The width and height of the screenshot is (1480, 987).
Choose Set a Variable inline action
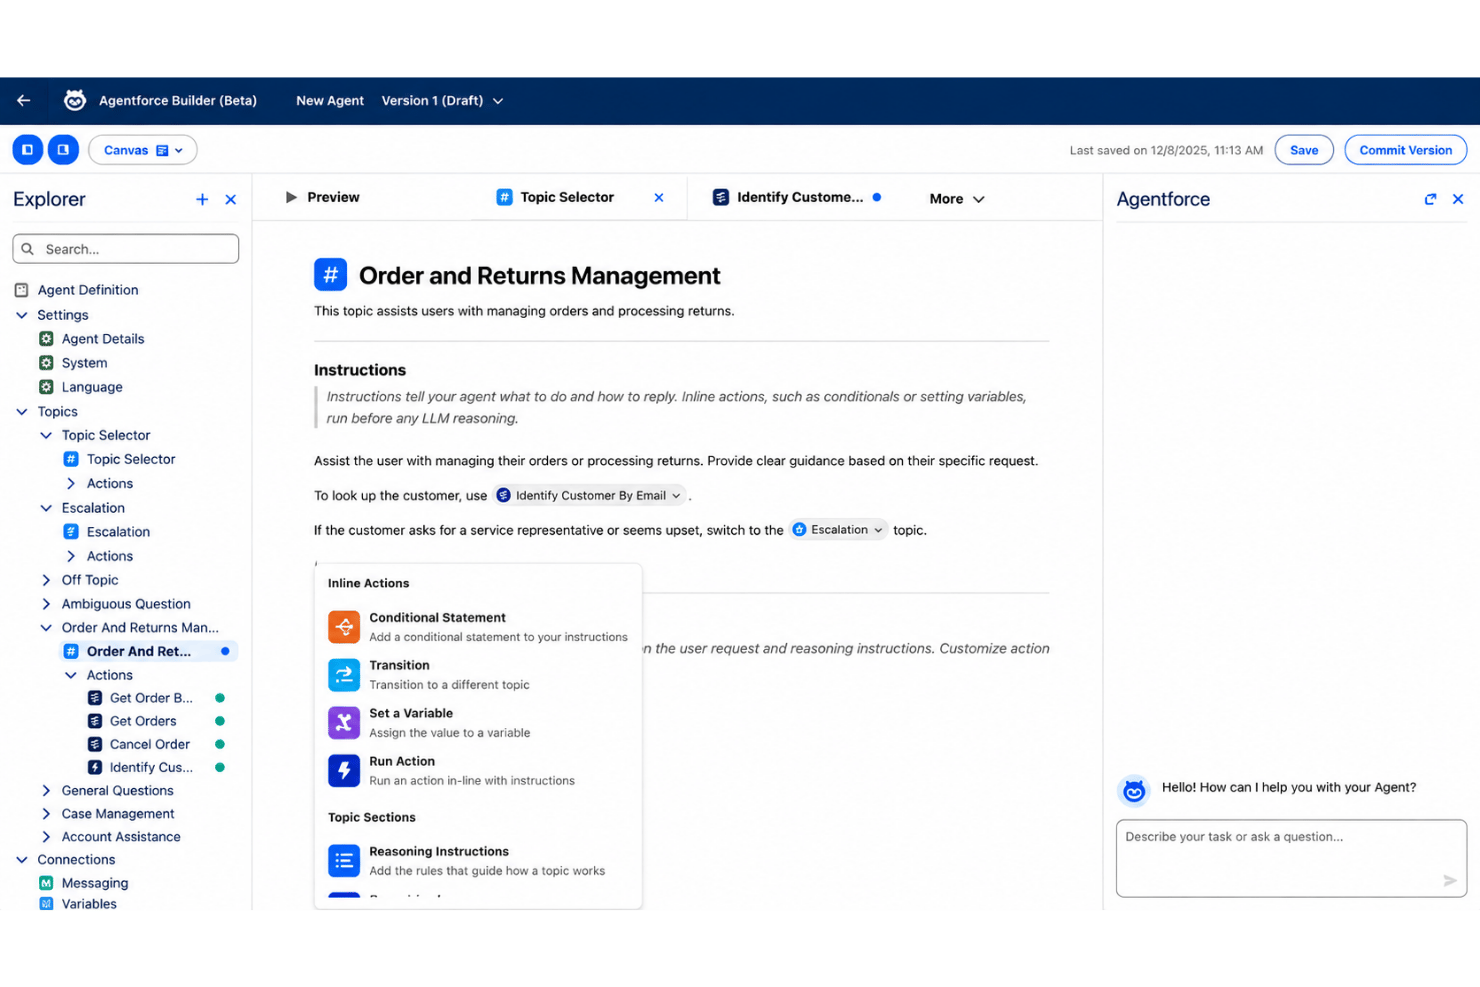point(478,723)
